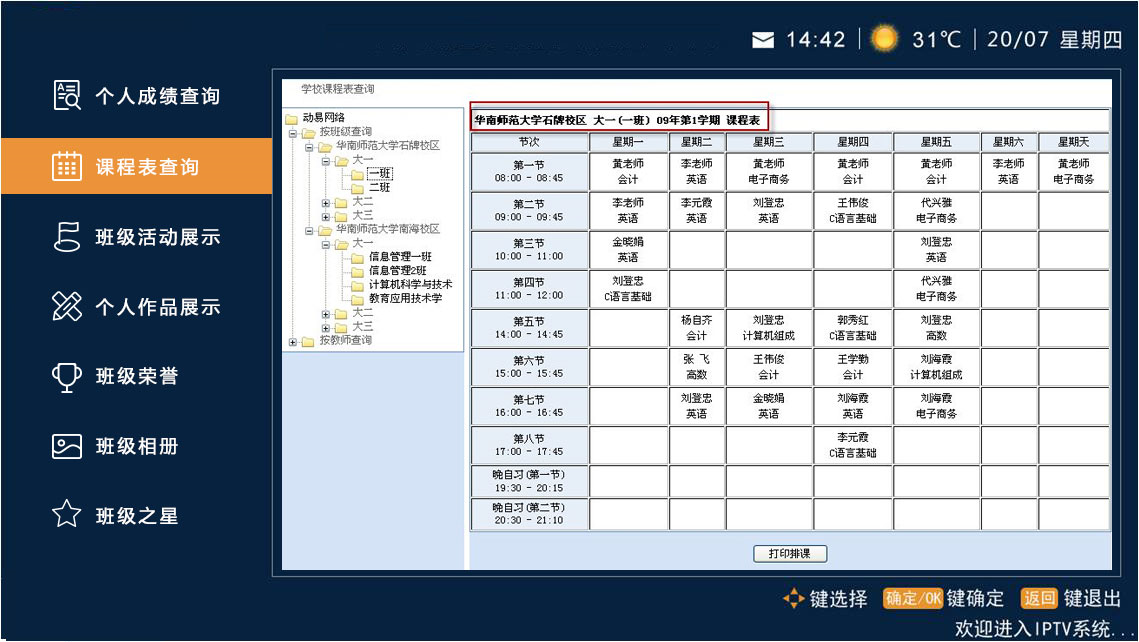Click the 班级之星 star icon

[66, 515]
